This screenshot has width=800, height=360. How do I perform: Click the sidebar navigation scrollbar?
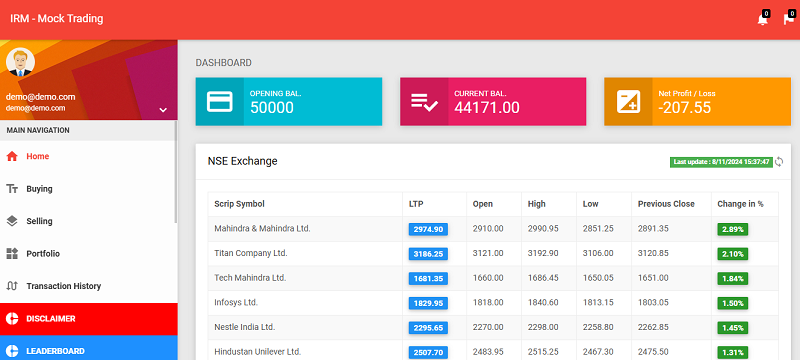(176, 171)
